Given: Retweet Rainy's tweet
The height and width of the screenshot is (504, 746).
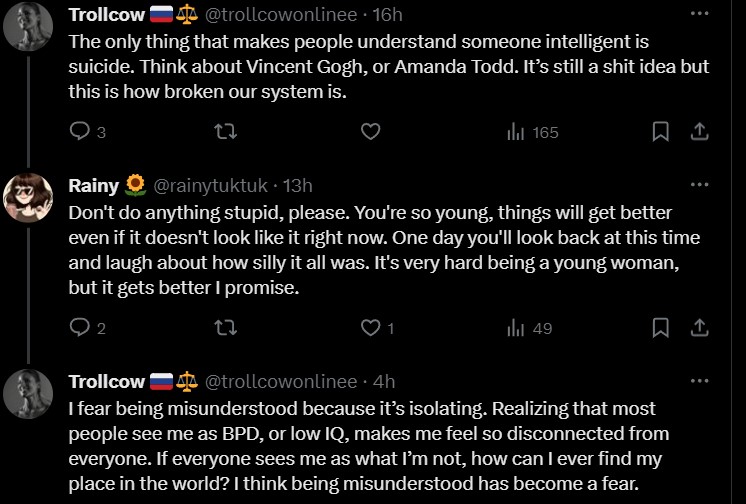Looking at the screenshot, I should tap(226, 327).
